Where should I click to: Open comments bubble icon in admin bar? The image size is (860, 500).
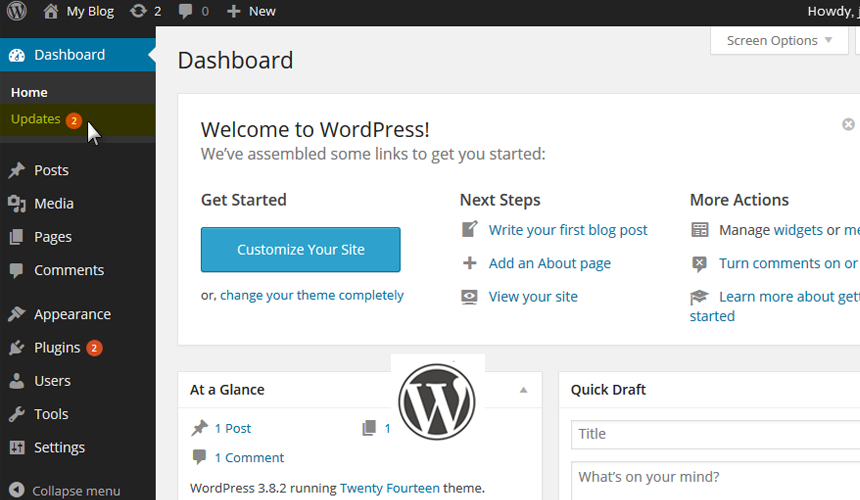click(185, 12)
